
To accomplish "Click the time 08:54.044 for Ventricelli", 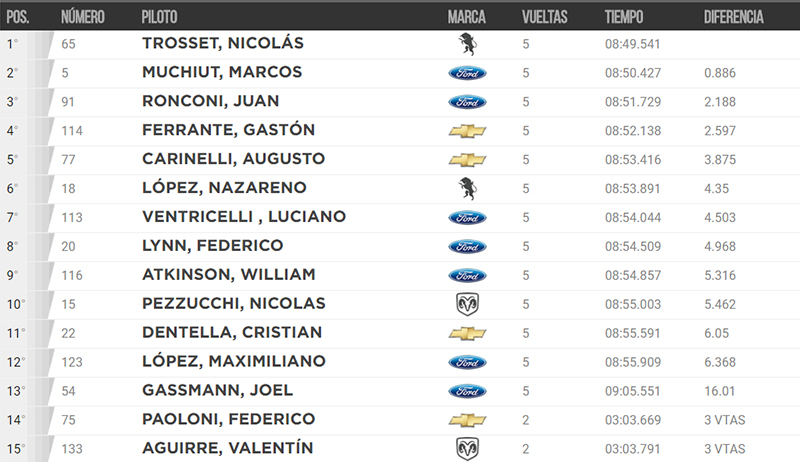I will [633, 218].
